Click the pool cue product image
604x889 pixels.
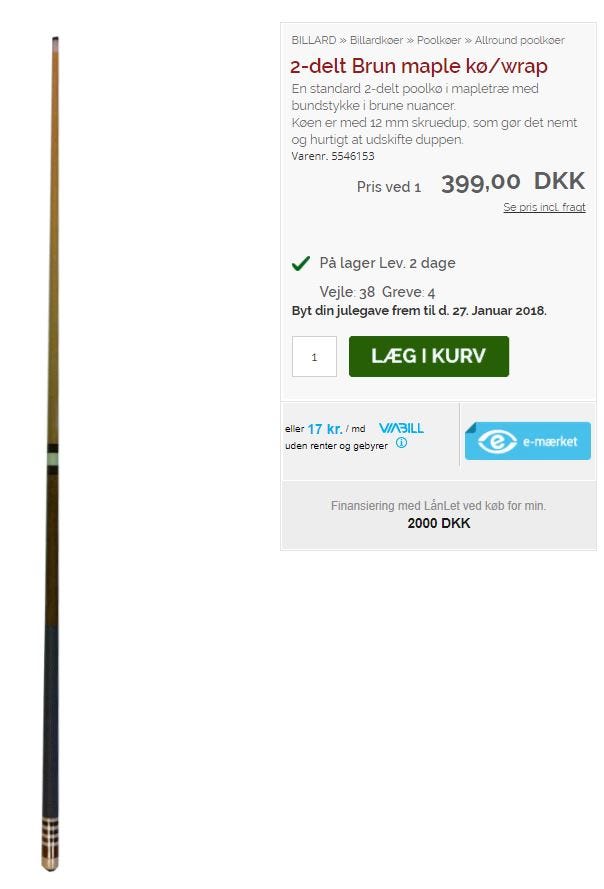click(51, 454)
